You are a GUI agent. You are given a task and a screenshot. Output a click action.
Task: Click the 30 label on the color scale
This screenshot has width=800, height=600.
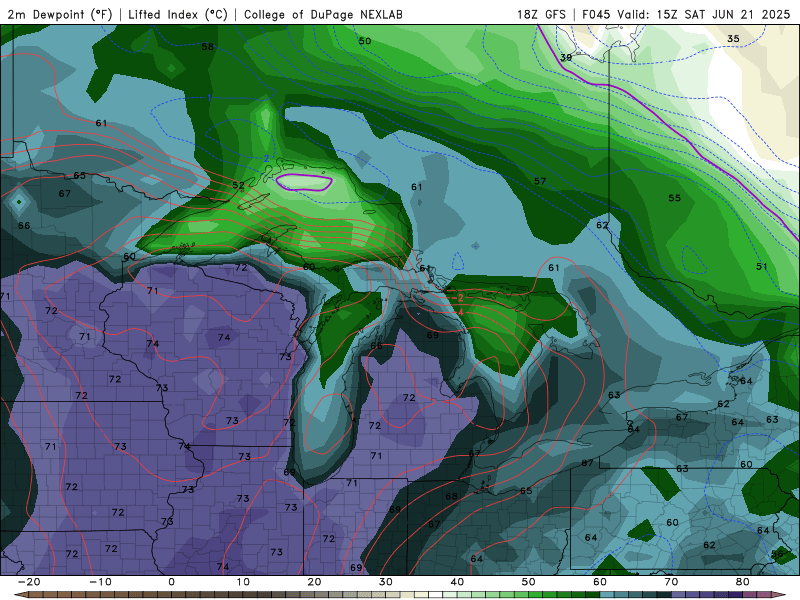point(386,582)
